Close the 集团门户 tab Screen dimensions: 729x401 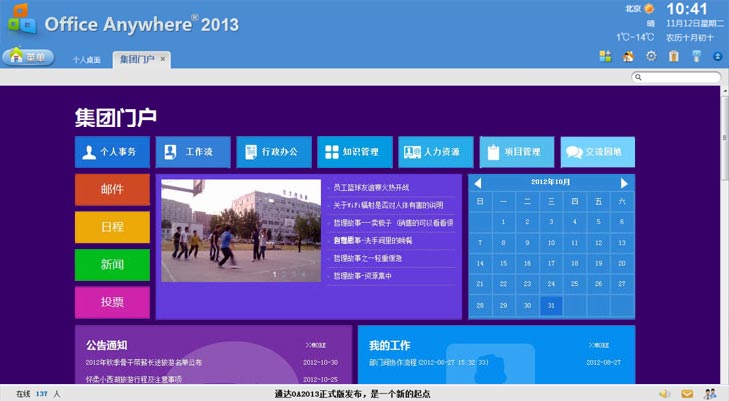tap(163, 59)
